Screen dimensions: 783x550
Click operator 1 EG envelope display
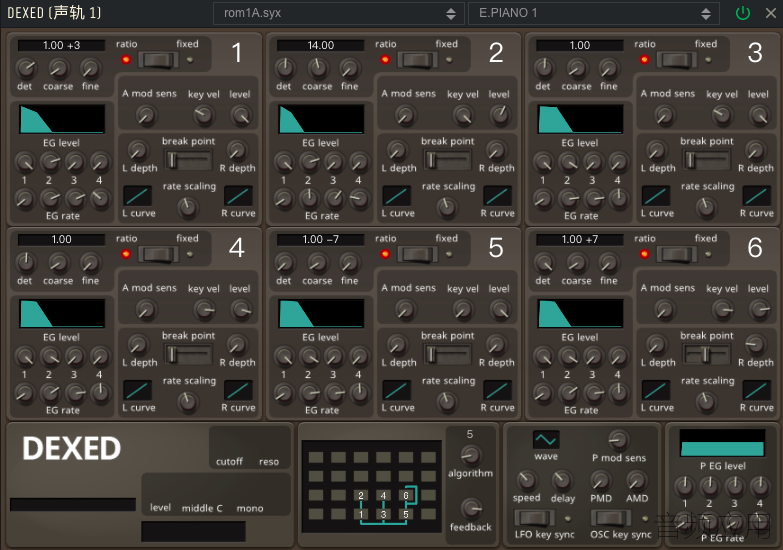[62, 119]
